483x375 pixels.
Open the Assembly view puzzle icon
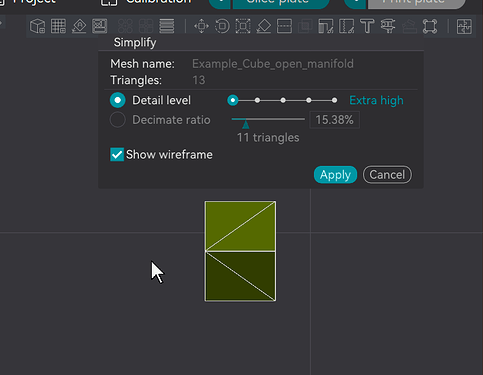coord(464,26)
